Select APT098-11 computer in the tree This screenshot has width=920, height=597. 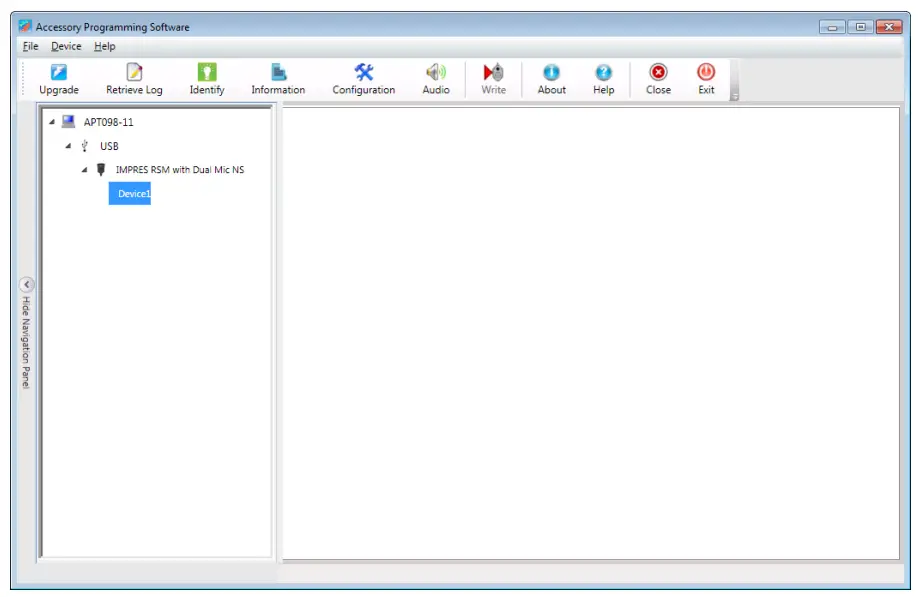point(109,122)
